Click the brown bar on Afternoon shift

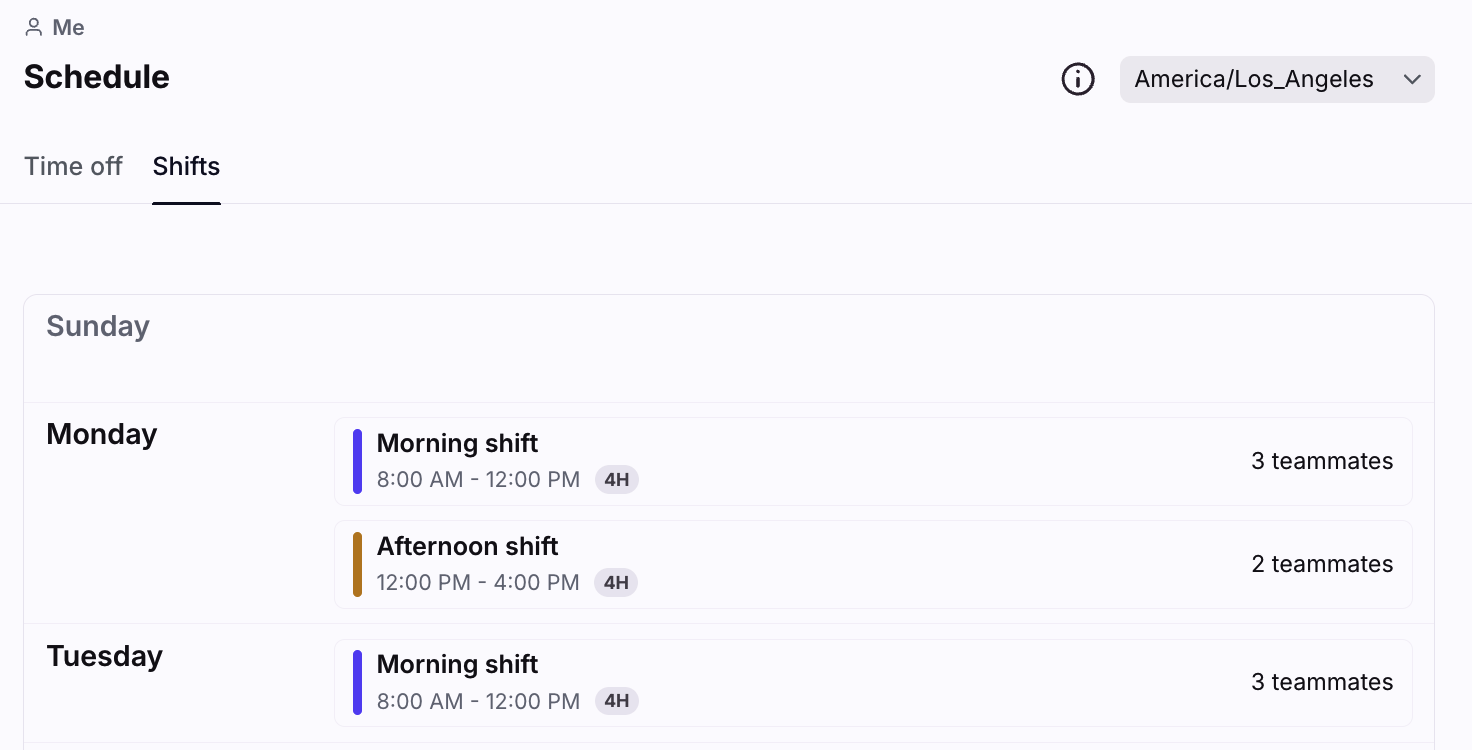357,564
